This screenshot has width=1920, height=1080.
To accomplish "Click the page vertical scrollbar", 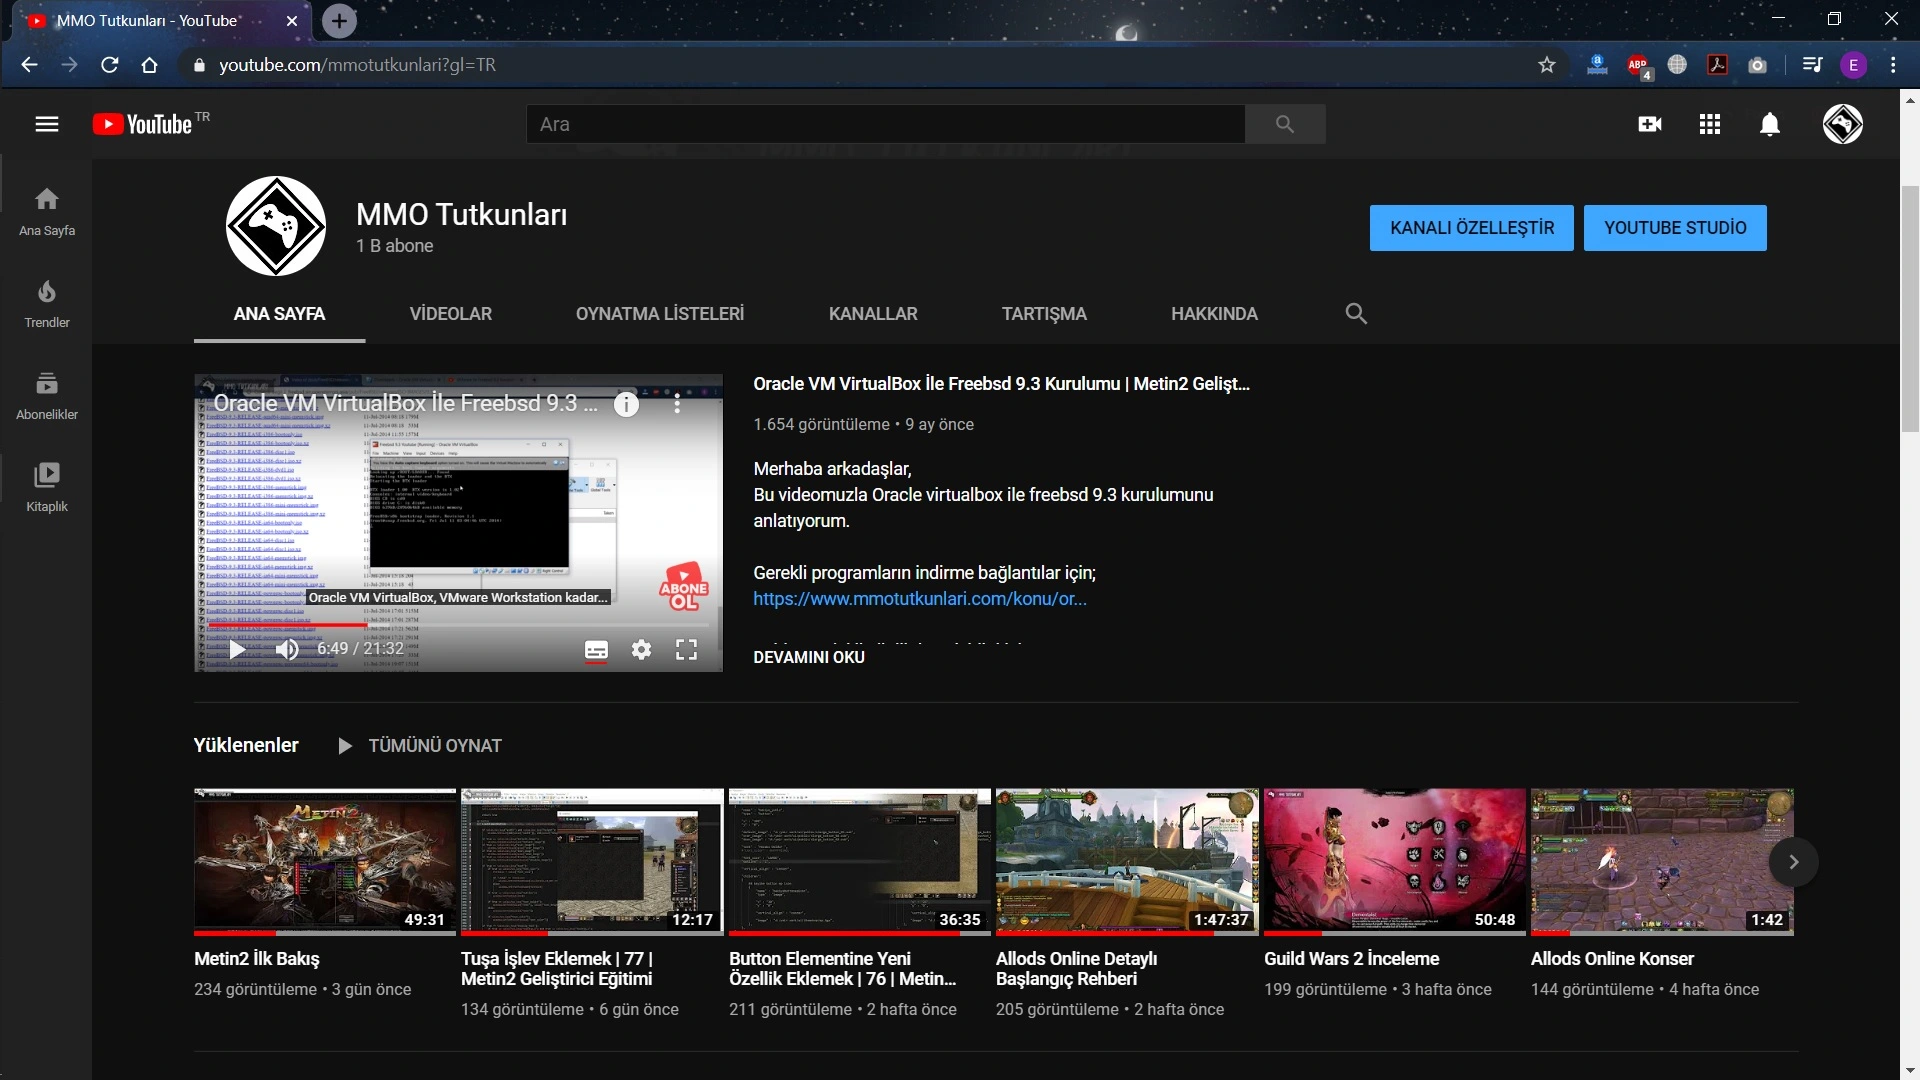I will coord(1910,310).
